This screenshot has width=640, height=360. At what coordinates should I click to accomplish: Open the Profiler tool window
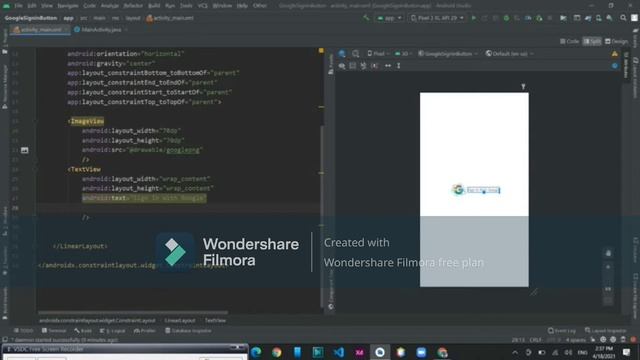[145, 331]
